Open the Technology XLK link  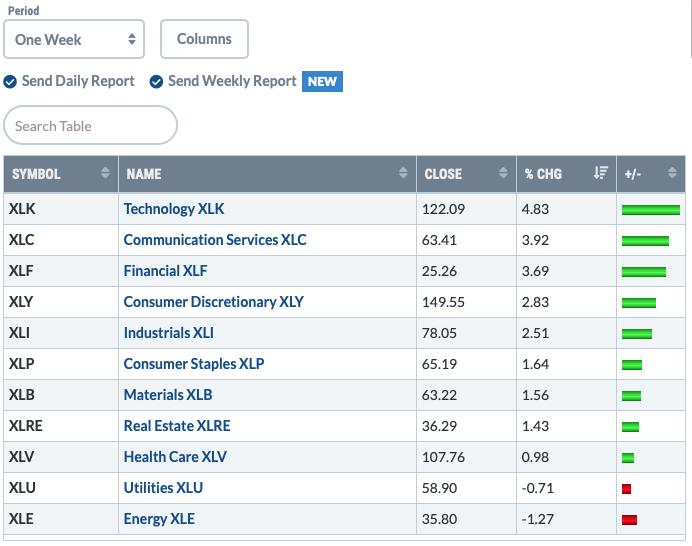(x=174, y=209)
